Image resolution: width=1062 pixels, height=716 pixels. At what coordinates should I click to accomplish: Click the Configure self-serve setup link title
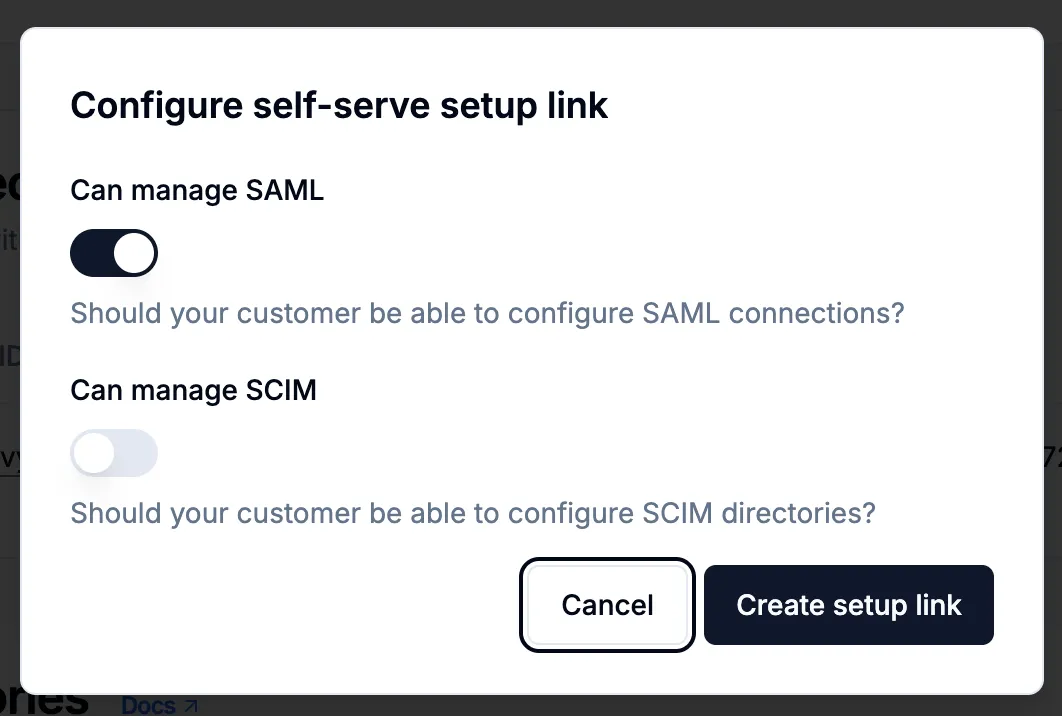tap(339, 105)
